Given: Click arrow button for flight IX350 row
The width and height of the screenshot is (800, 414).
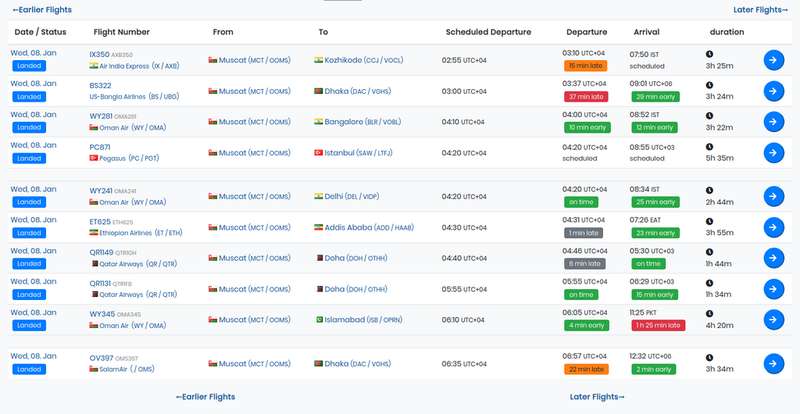Looking at the screenshot, I should (773, 59).
